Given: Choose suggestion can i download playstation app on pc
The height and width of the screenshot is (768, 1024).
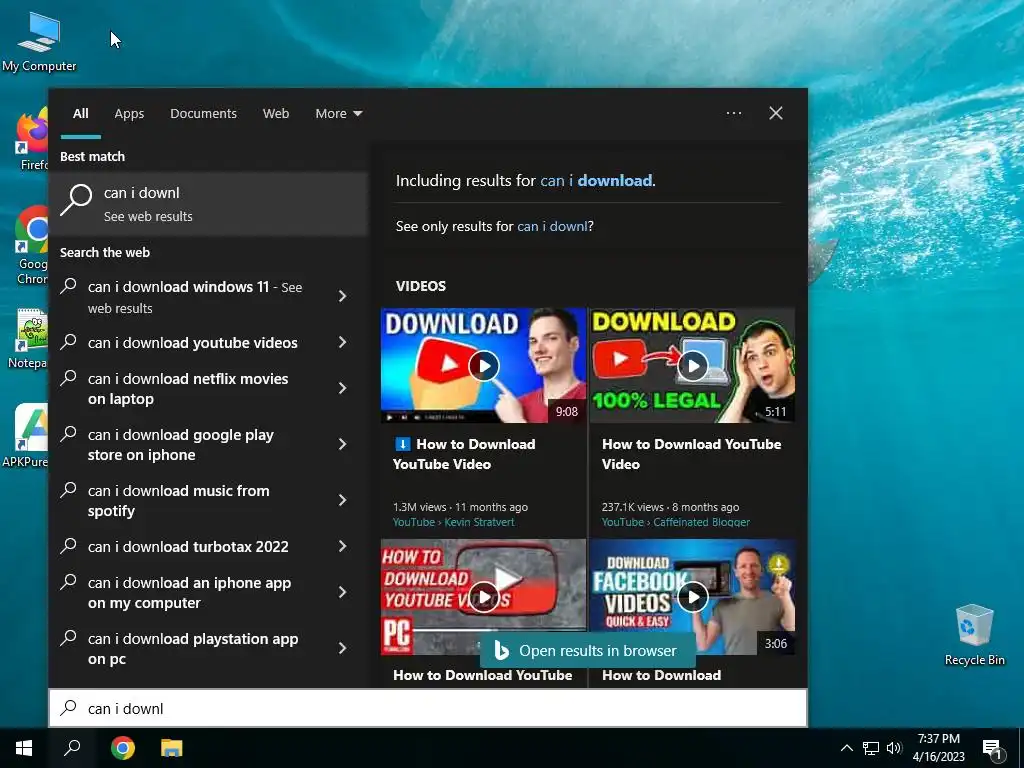Looking at the screenshot, I should 193,648.
